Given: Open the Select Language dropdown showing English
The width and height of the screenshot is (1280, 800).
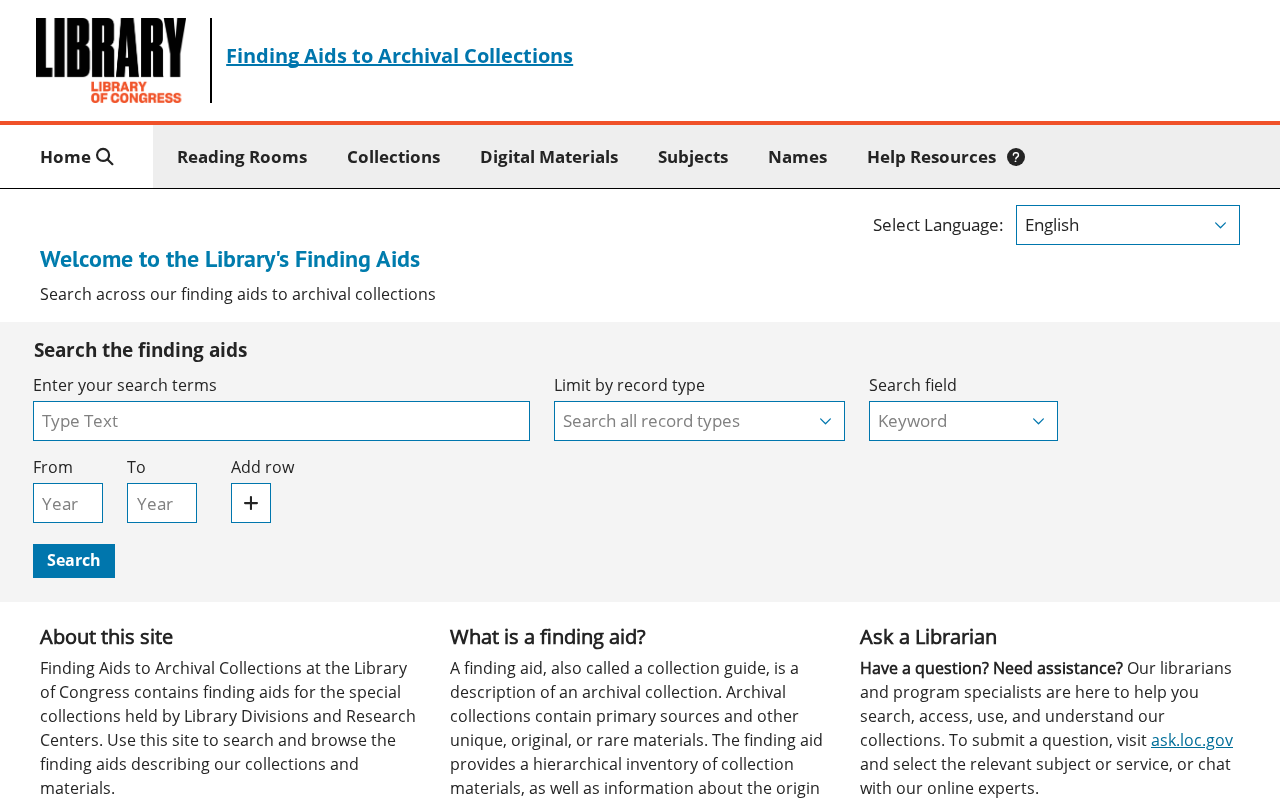Looking at the screenshot, I should click(1128, 225).
